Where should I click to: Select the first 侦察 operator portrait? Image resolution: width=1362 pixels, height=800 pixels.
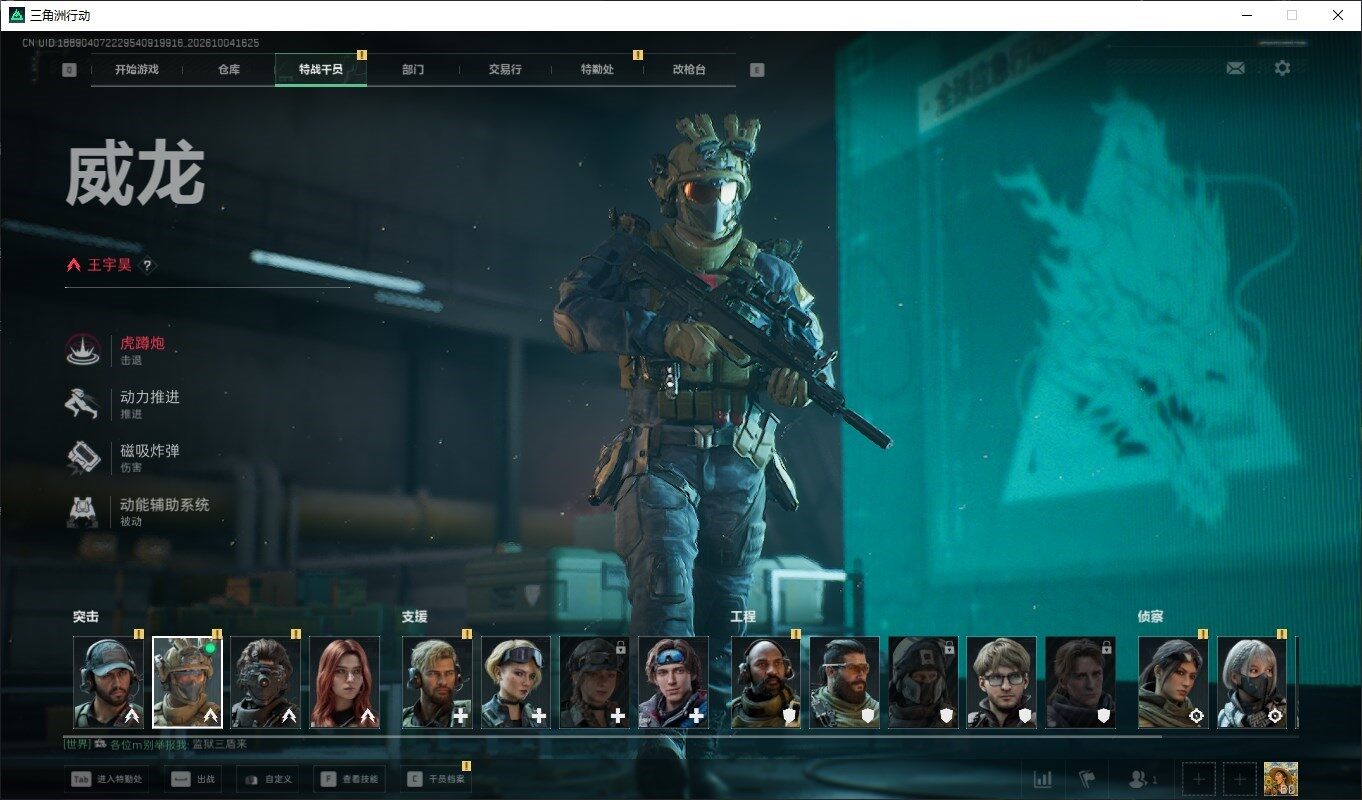[1173, 682]
